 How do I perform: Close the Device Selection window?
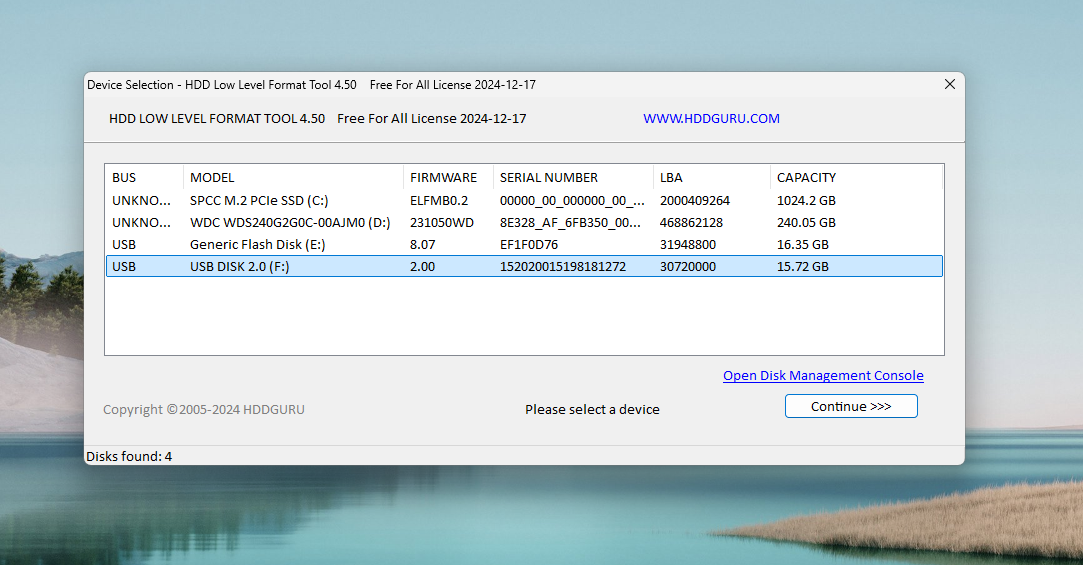tap(950, 84)
